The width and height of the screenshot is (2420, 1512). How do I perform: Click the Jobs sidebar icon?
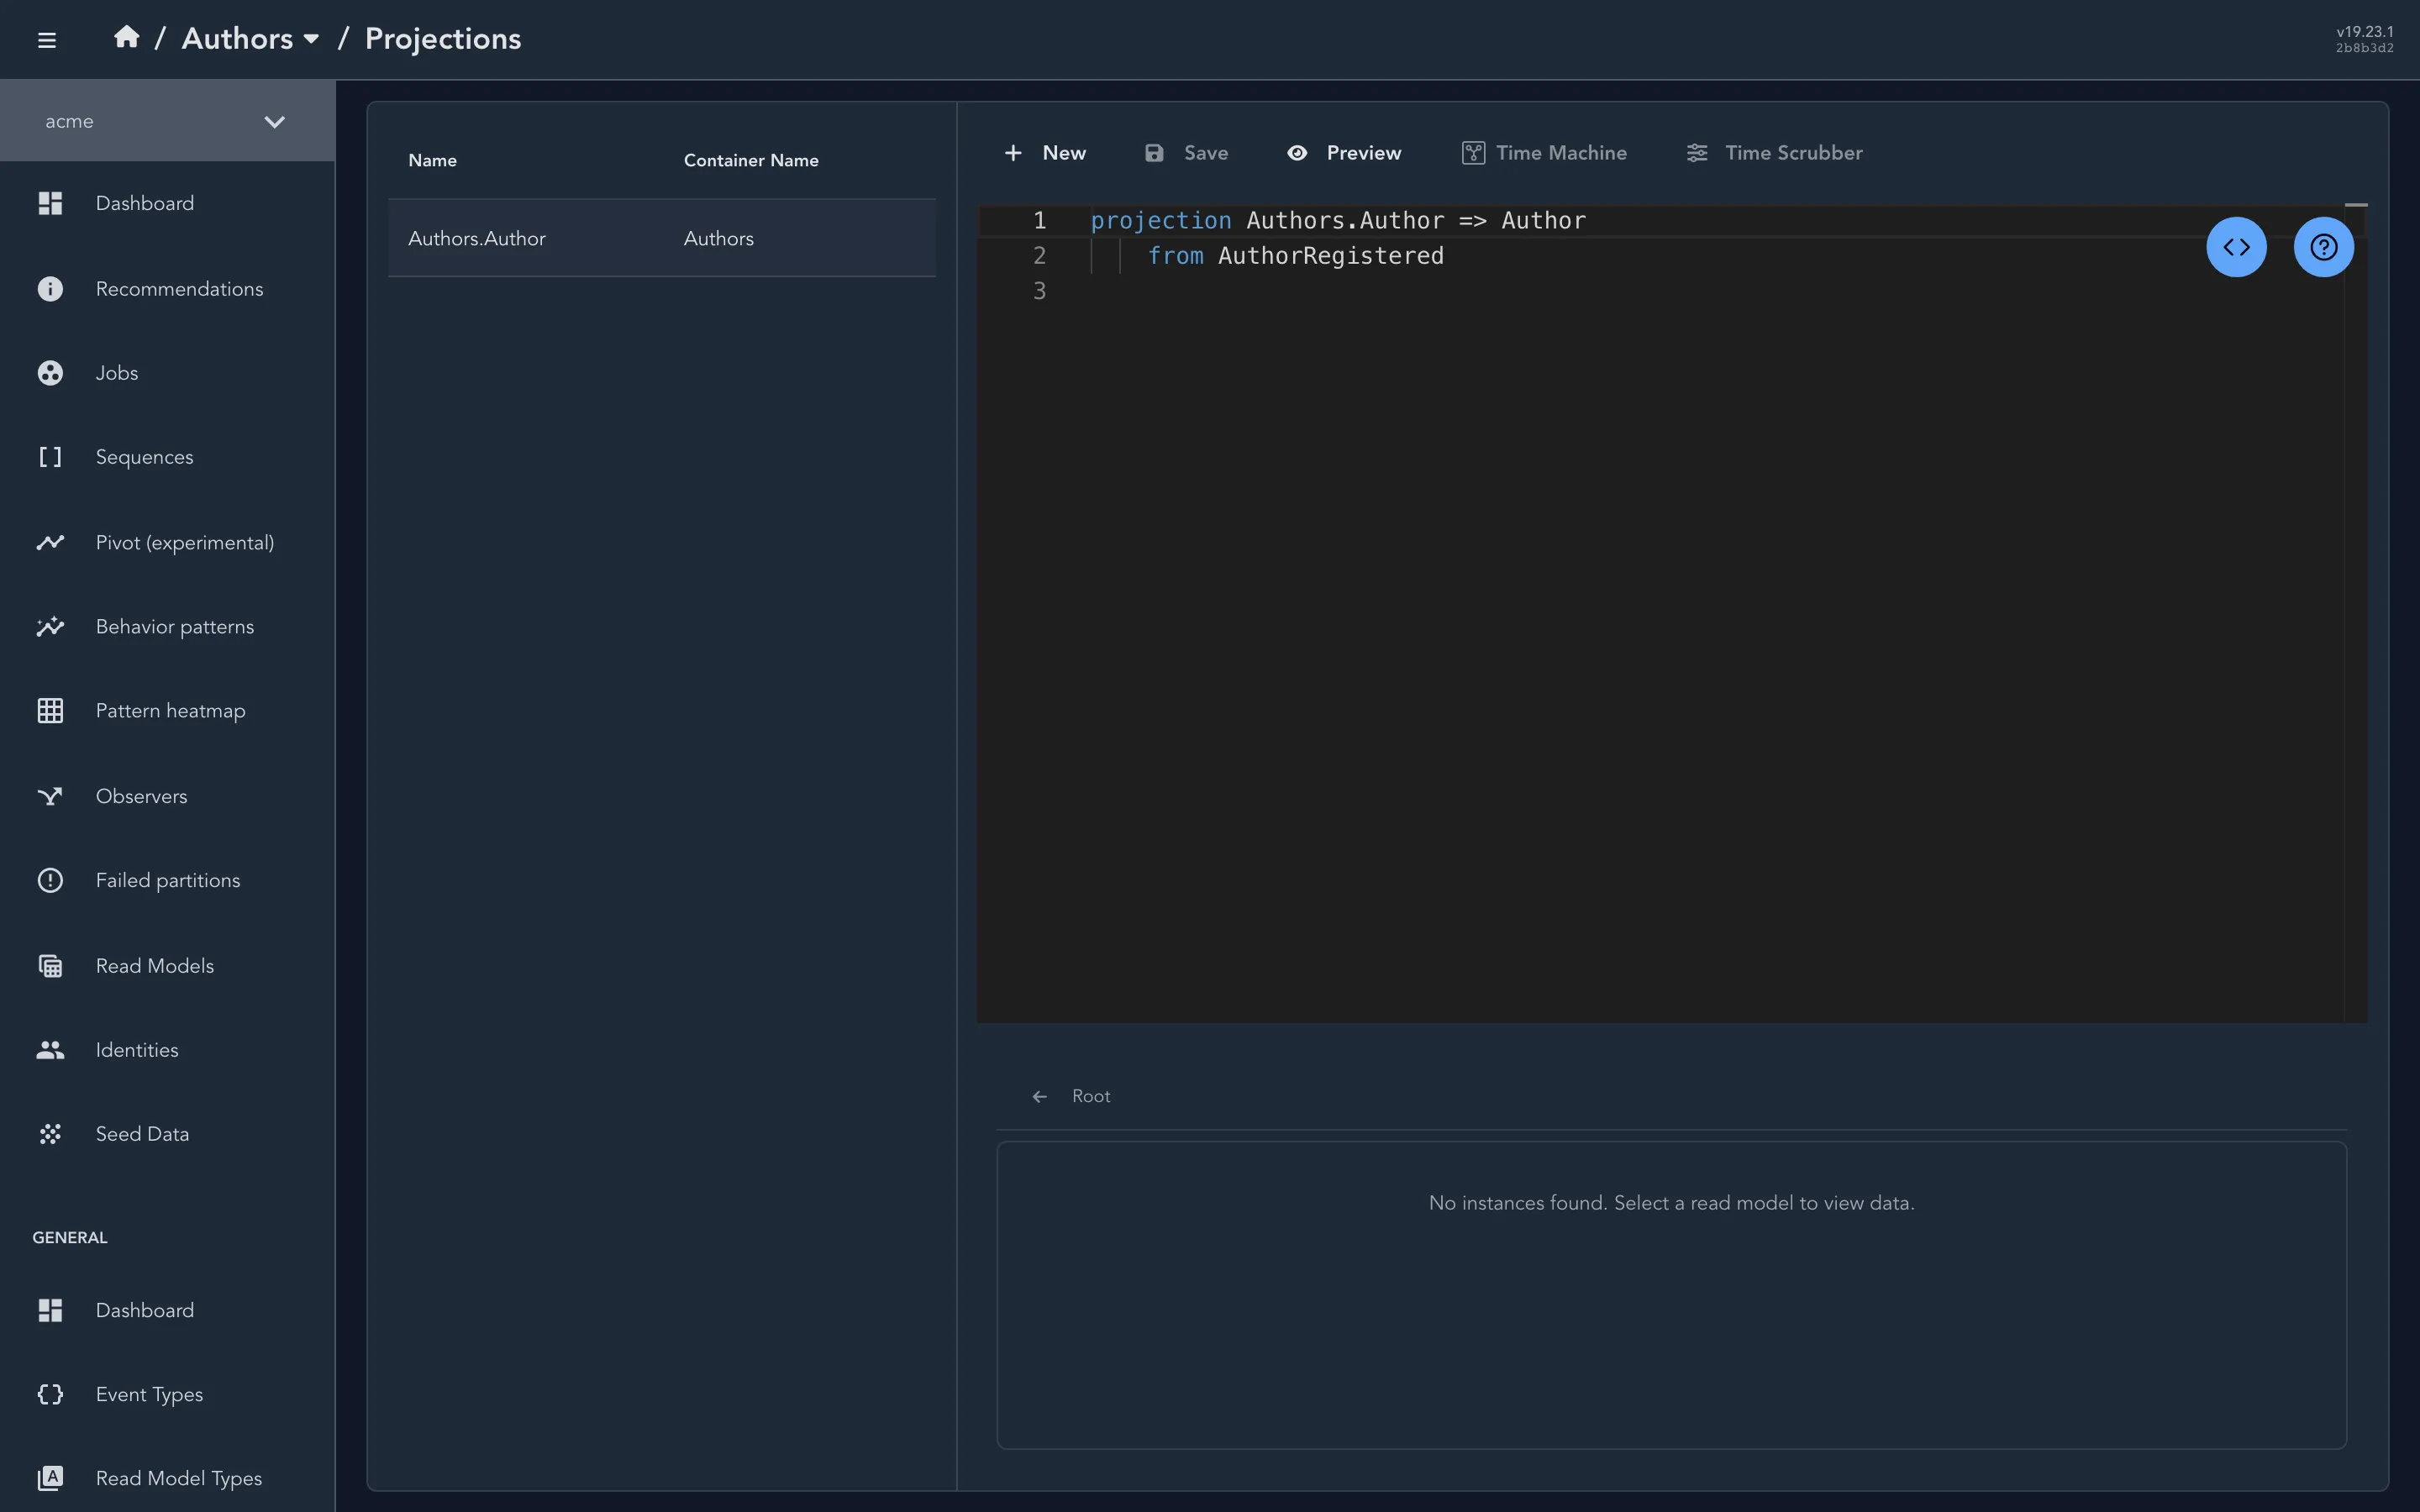pos(50,373)
